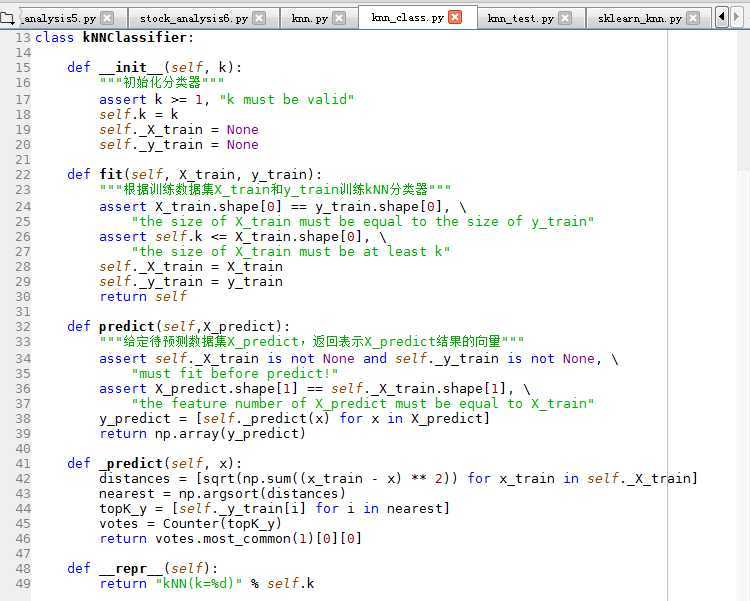
Task: Close the analysis5.py tab
Action: pyautogui.click(x=108, y=18)
